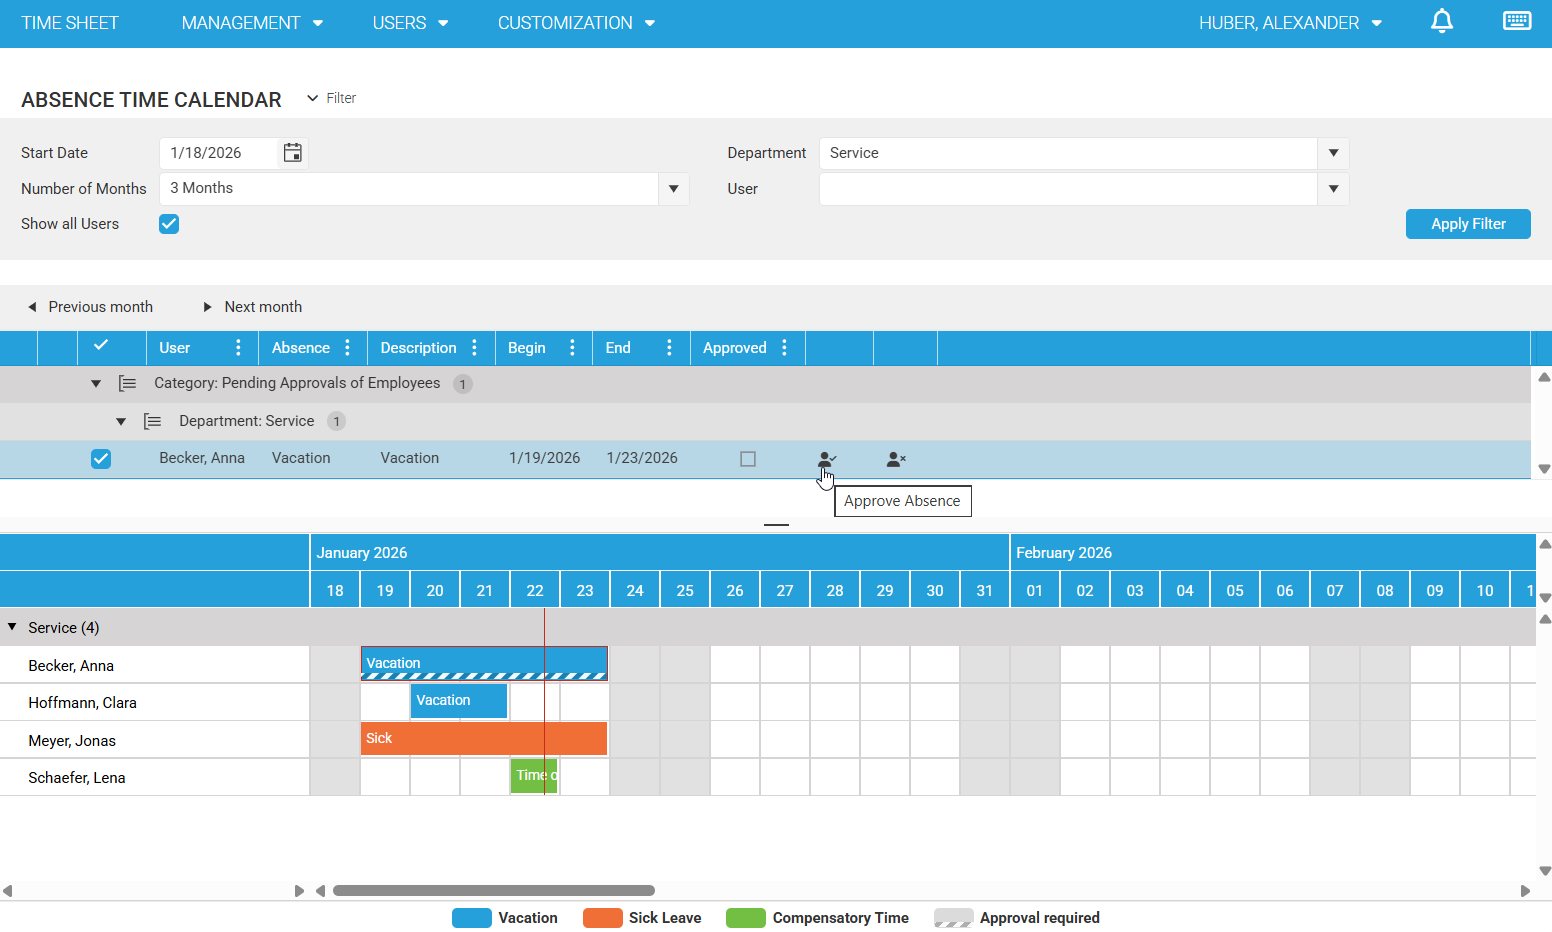Screen dimensions: 1552x932
Task: Uncheck the Show all Users checkbox
Action: (x=169, y=224)
